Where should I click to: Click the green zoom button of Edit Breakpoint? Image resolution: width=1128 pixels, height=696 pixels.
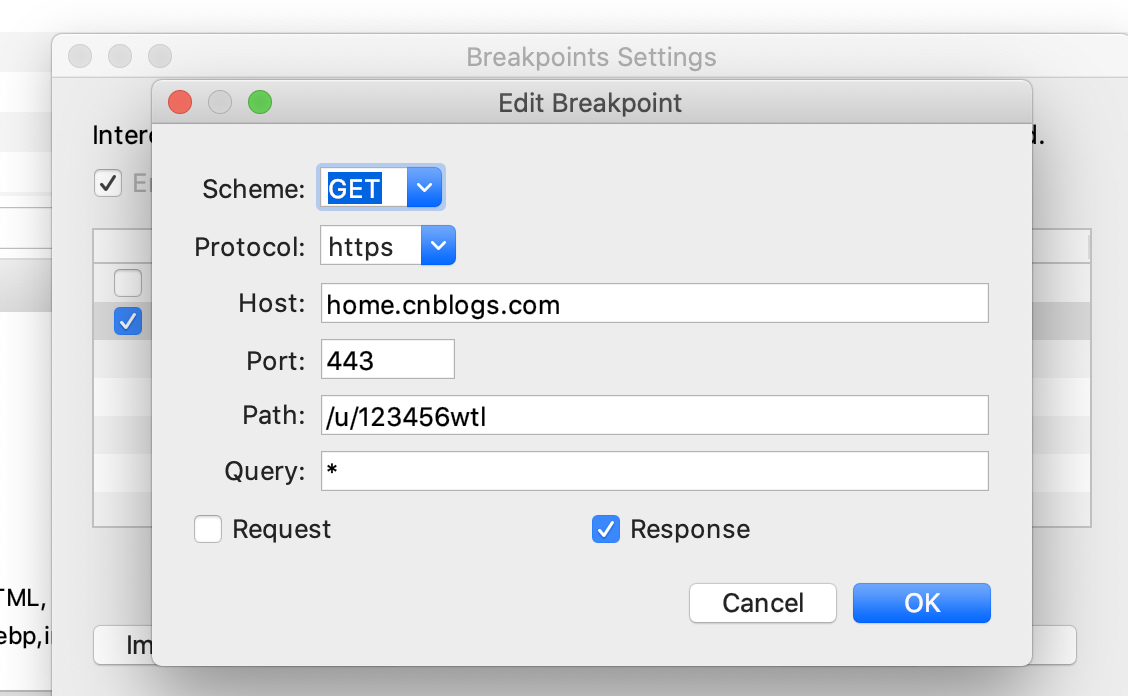pos(260,102)
